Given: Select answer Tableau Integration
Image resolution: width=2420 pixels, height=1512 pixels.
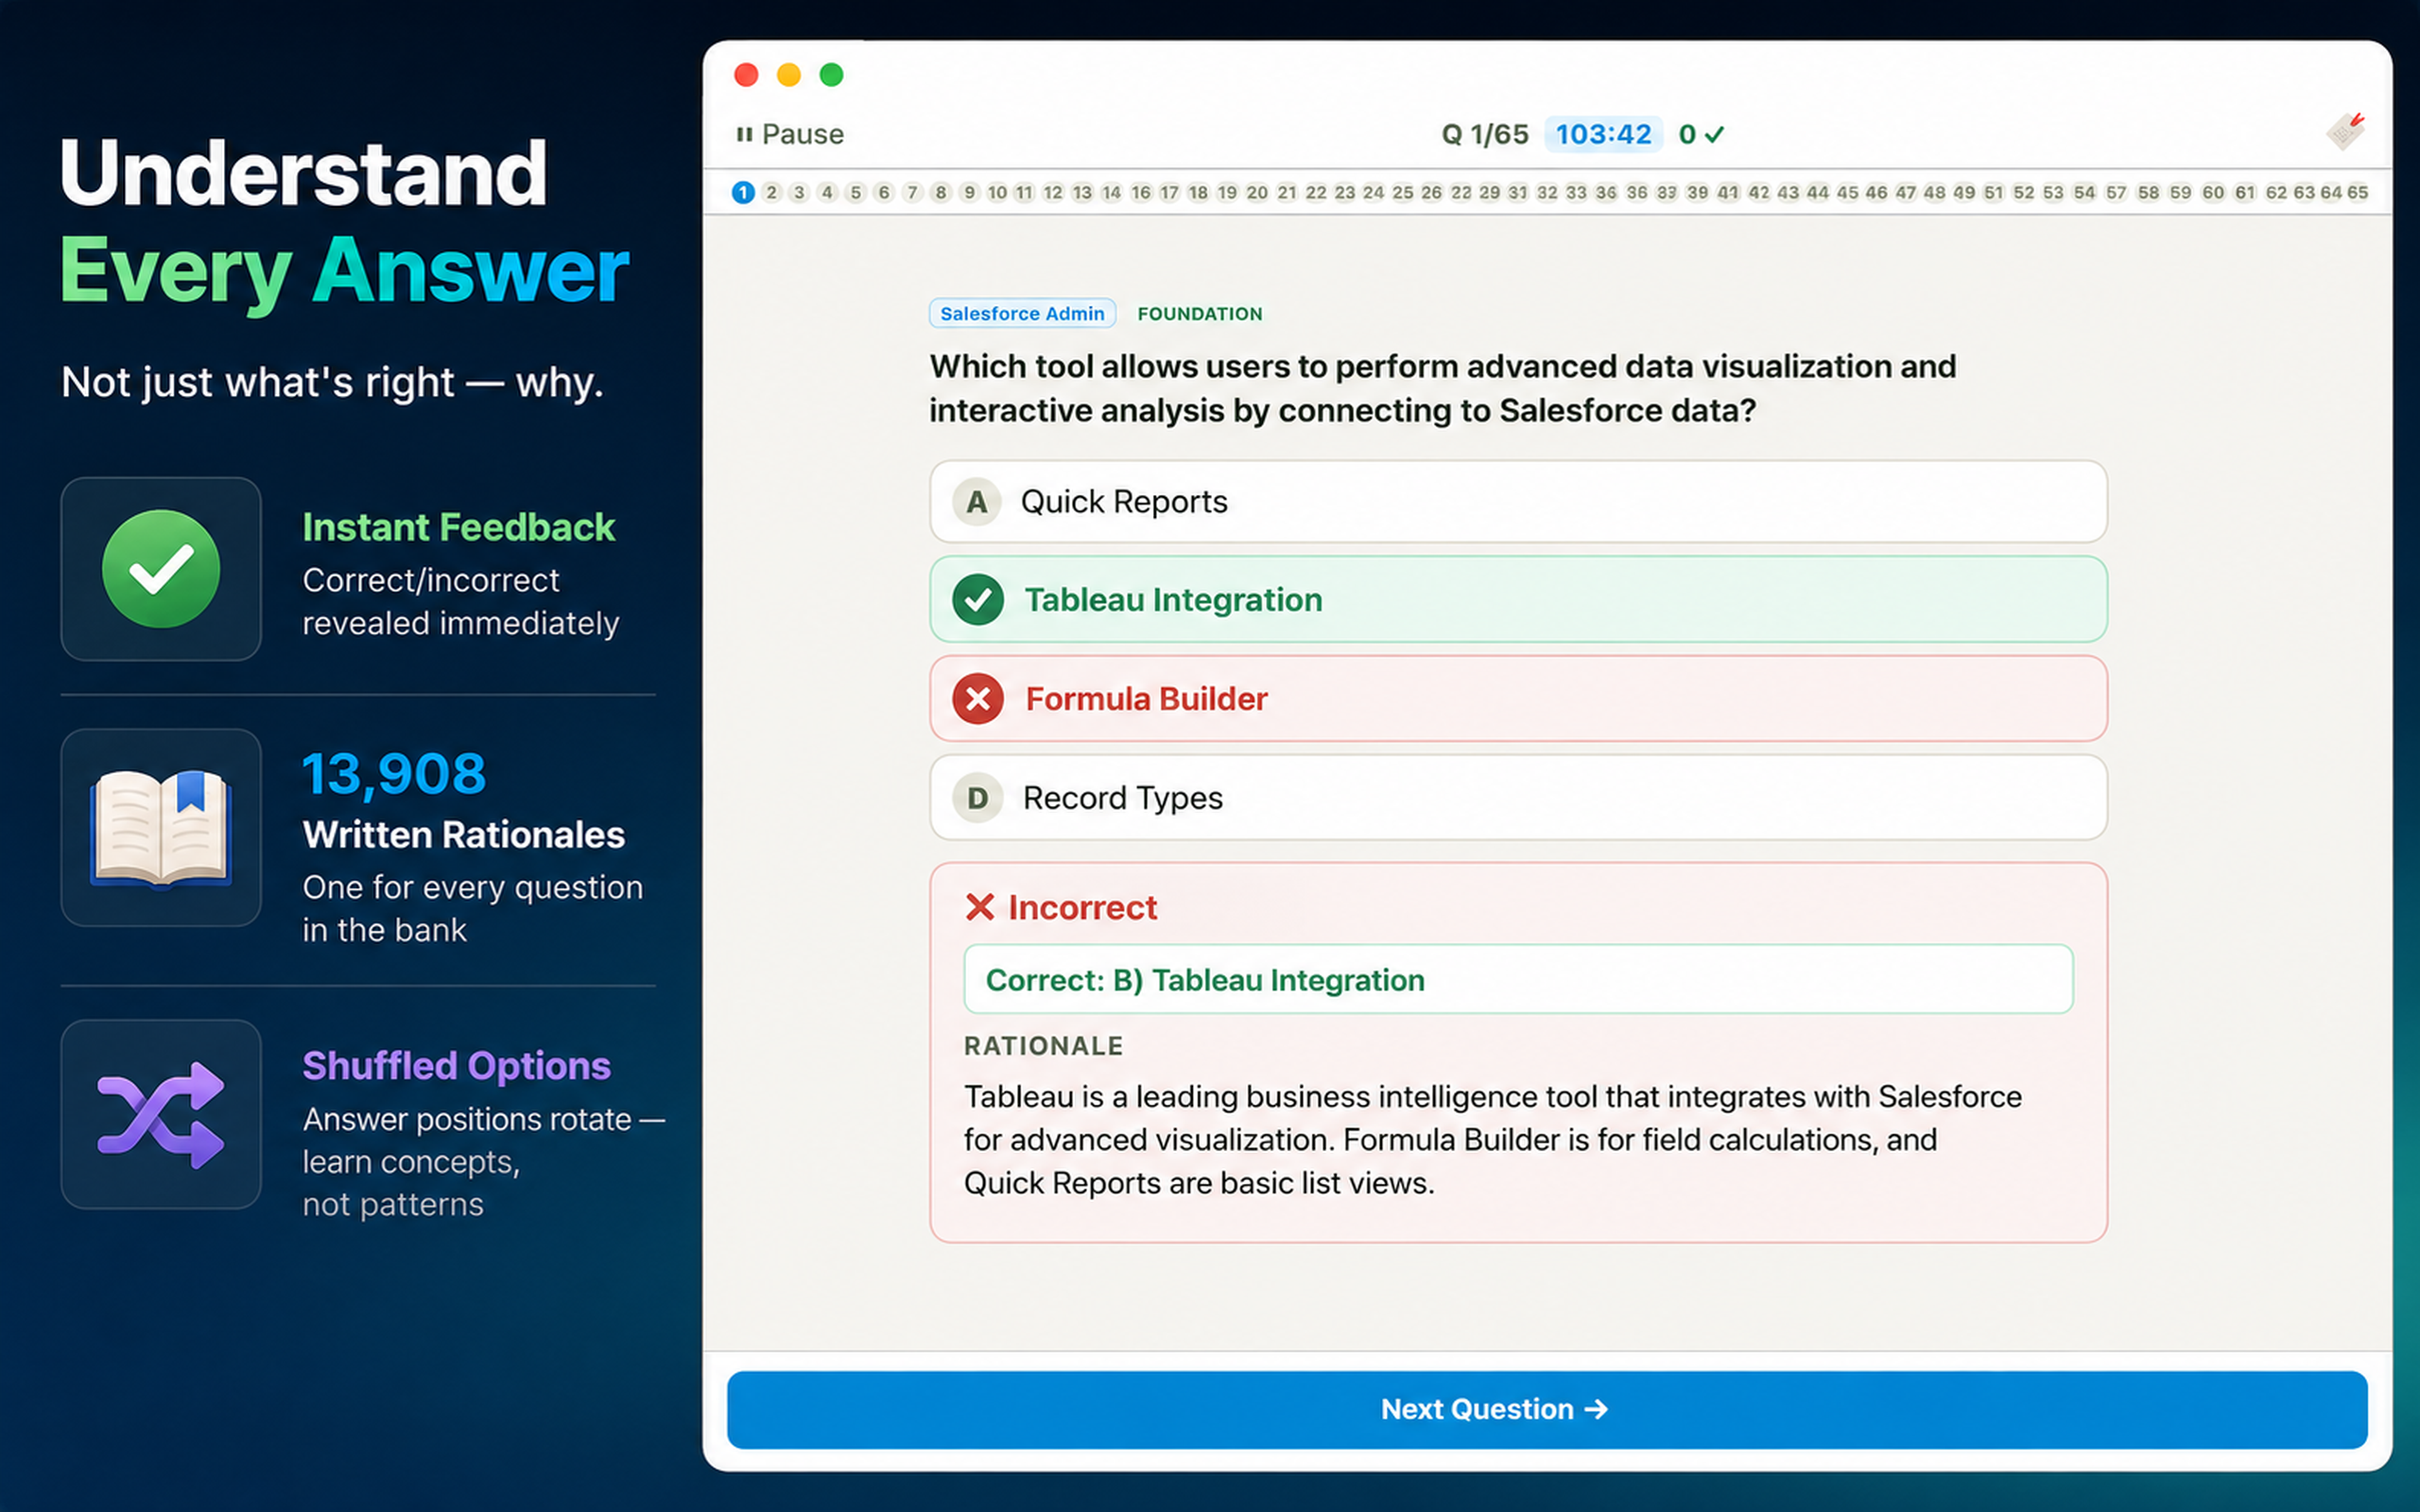Looking at the screenshot, I should click(1518, 600).
